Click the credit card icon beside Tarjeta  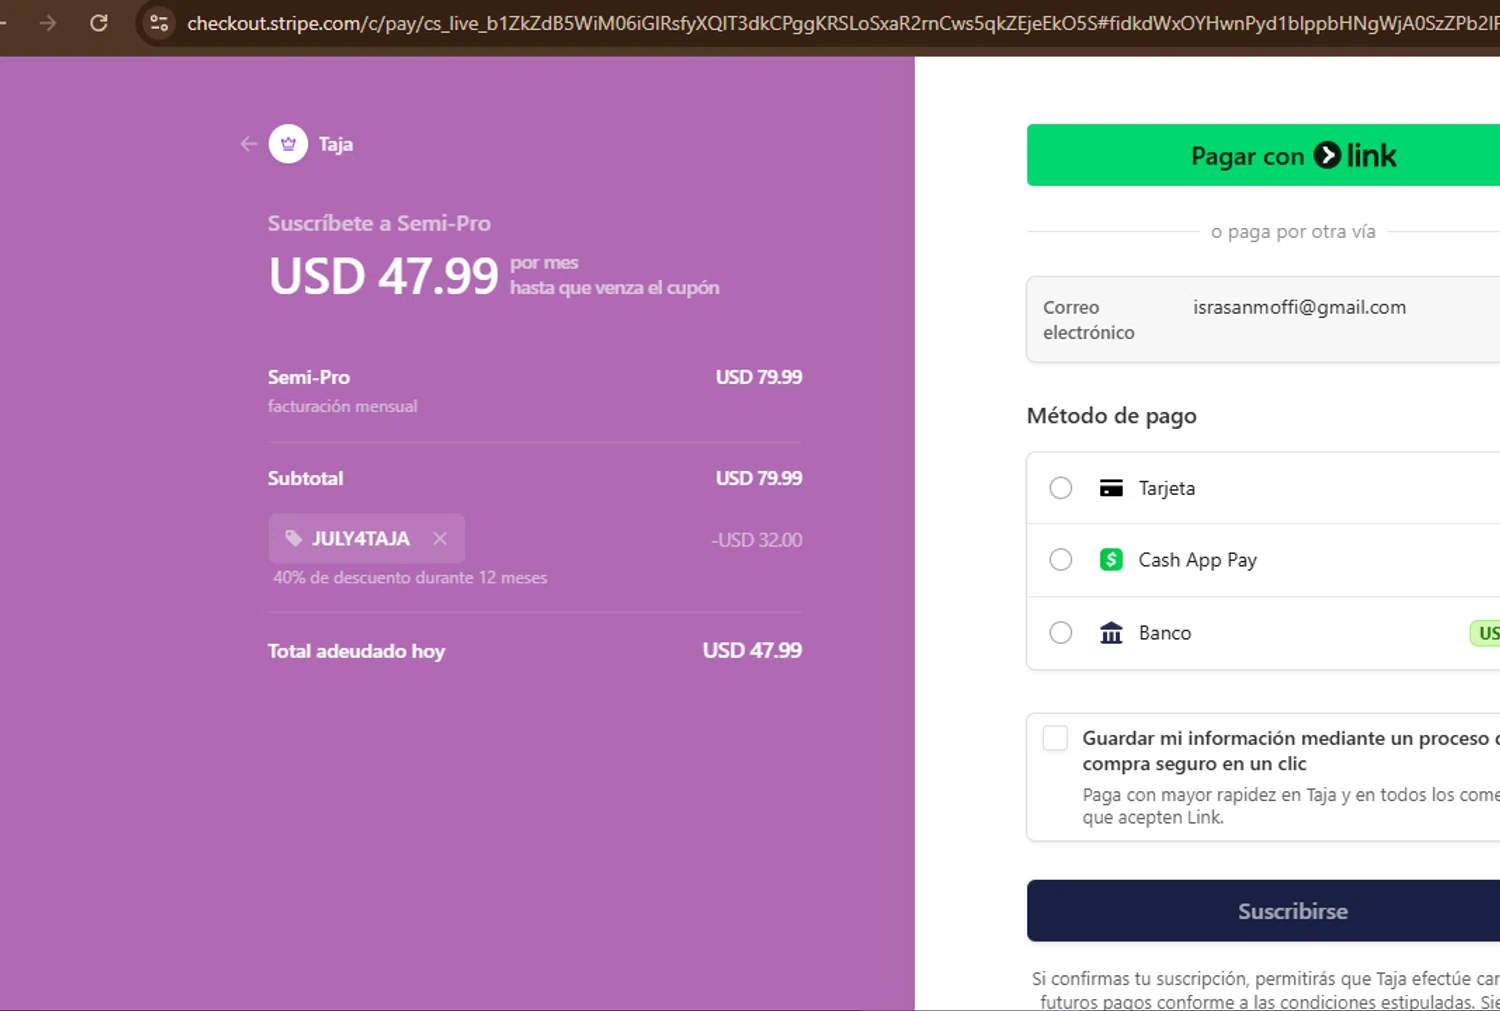tap(1111, 488)
